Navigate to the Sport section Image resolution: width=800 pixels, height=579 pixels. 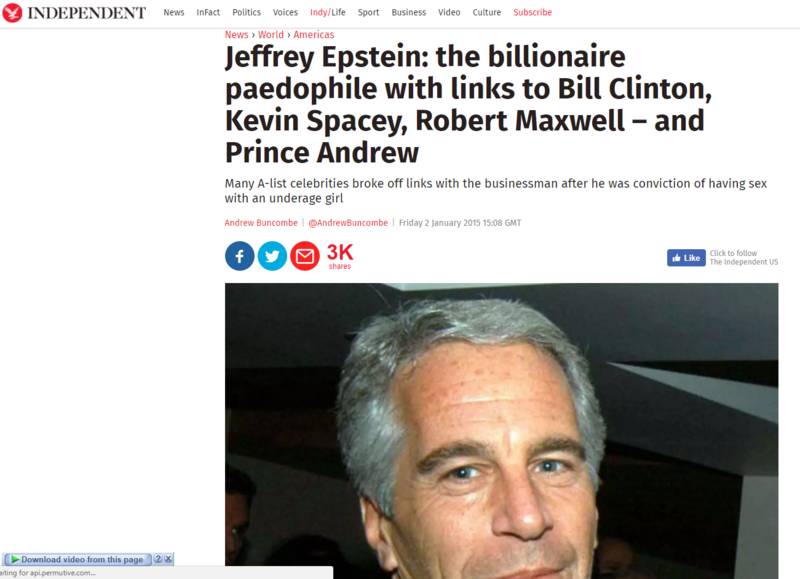(368, 13)
